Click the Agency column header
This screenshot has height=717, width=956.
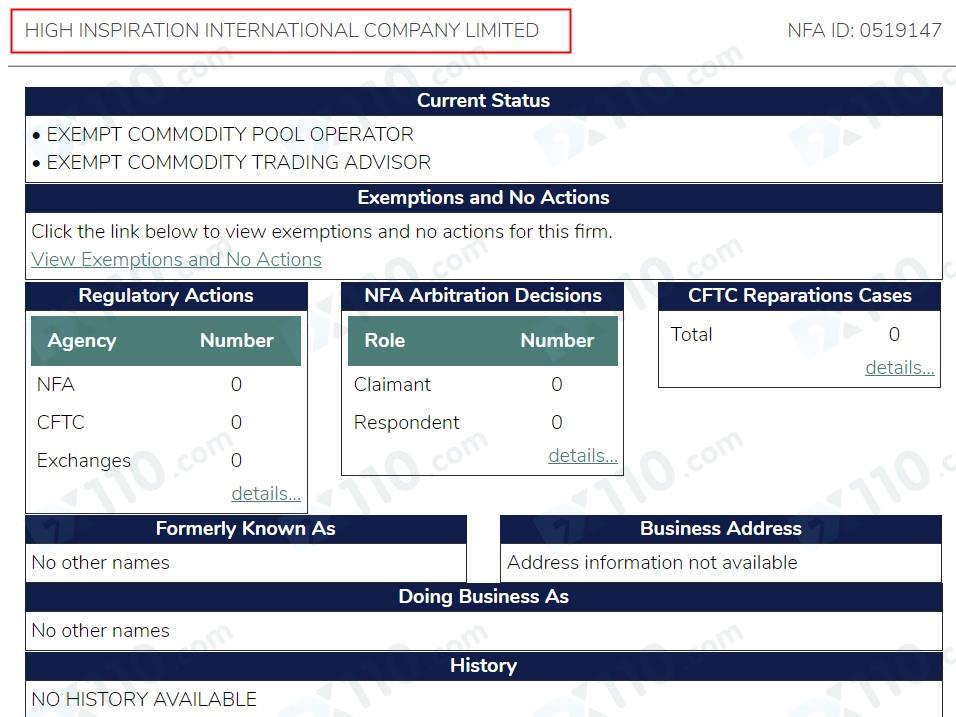[x=82, y=340]
